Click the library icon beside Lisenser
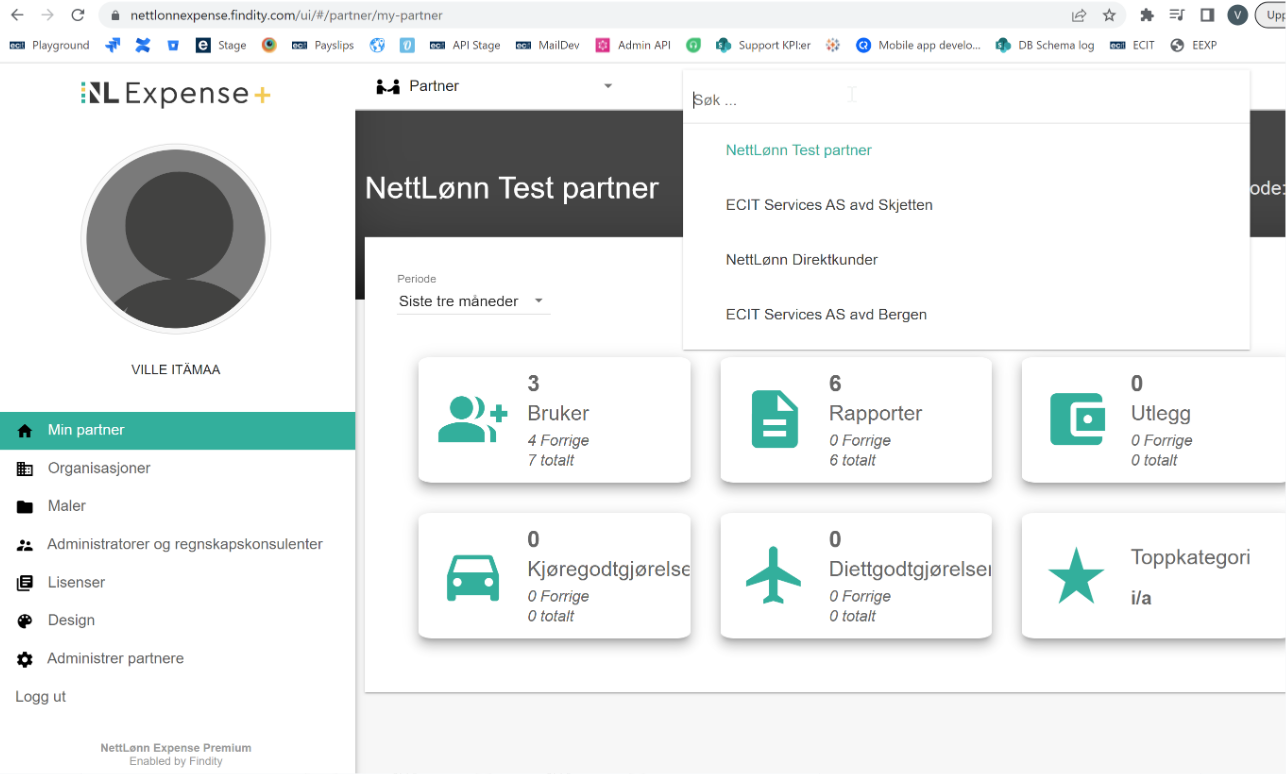Screen dimensions: 1286x774 (x=25, y=583)
